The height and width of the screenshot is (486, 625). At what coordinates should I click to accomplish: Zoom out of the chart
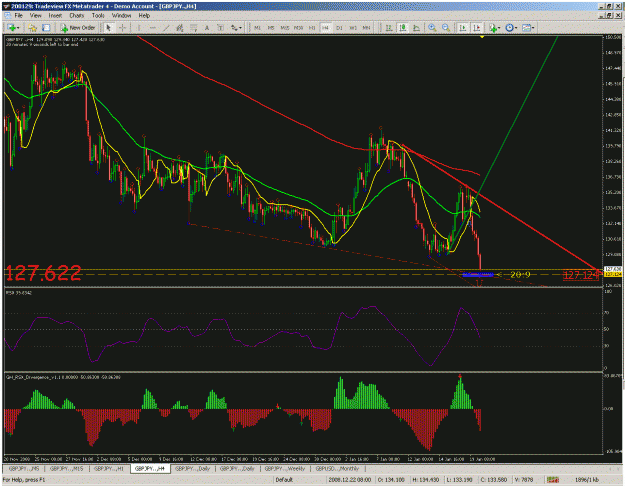(x=446, y=28)
